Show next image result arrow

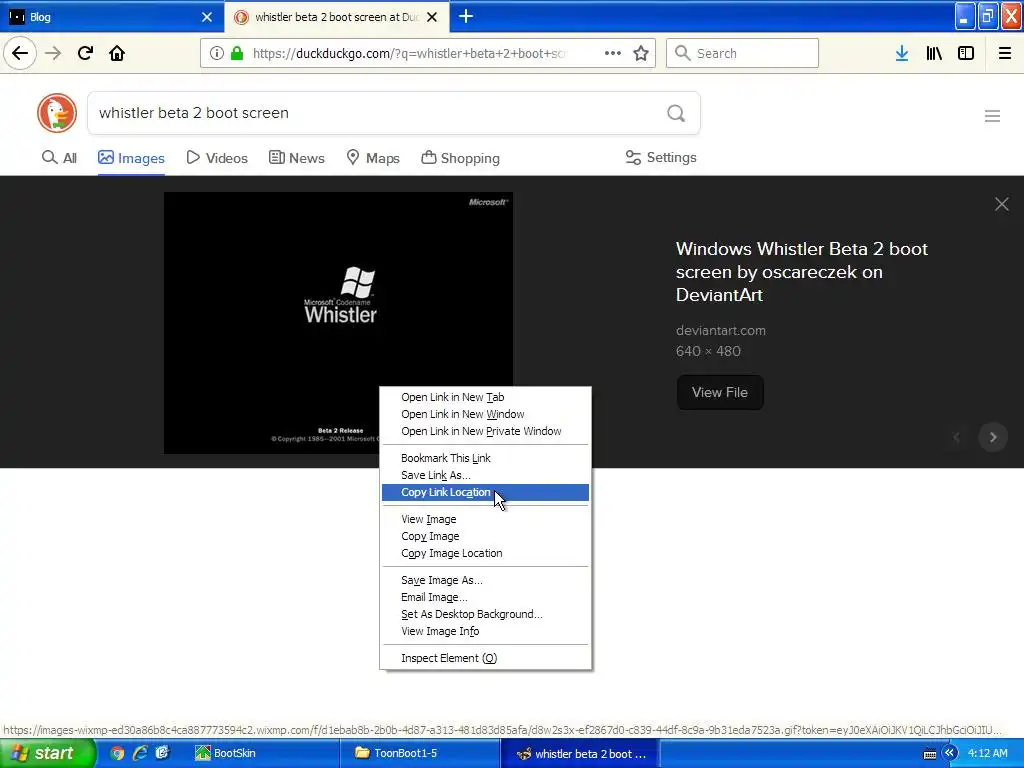(993, 437)
